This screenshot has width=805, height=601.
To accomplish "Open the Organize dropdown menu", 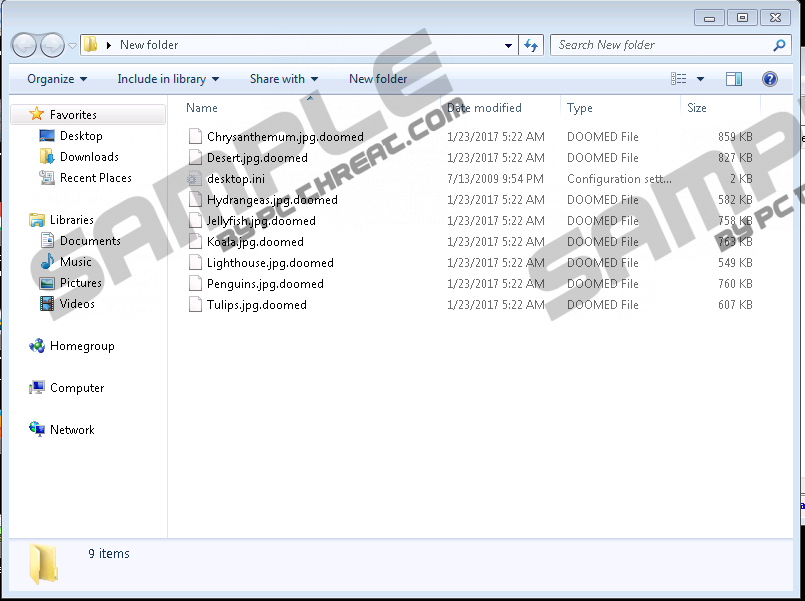I will pos(57,79).
